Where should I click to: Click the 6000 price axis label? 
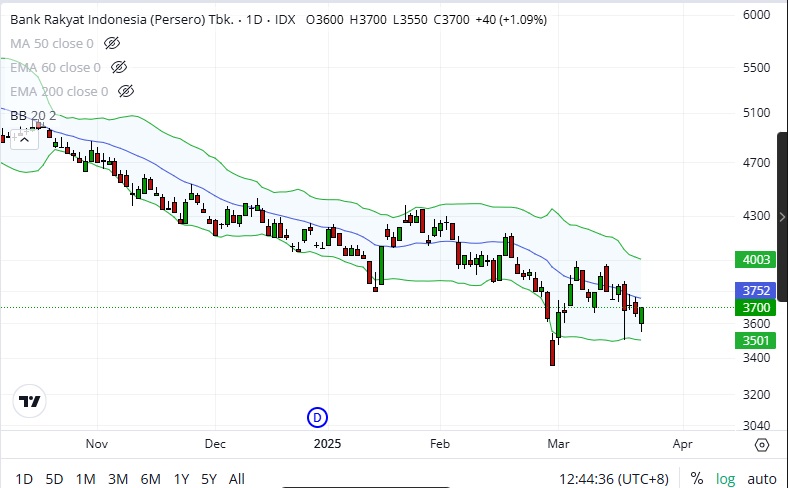(756, 15)
